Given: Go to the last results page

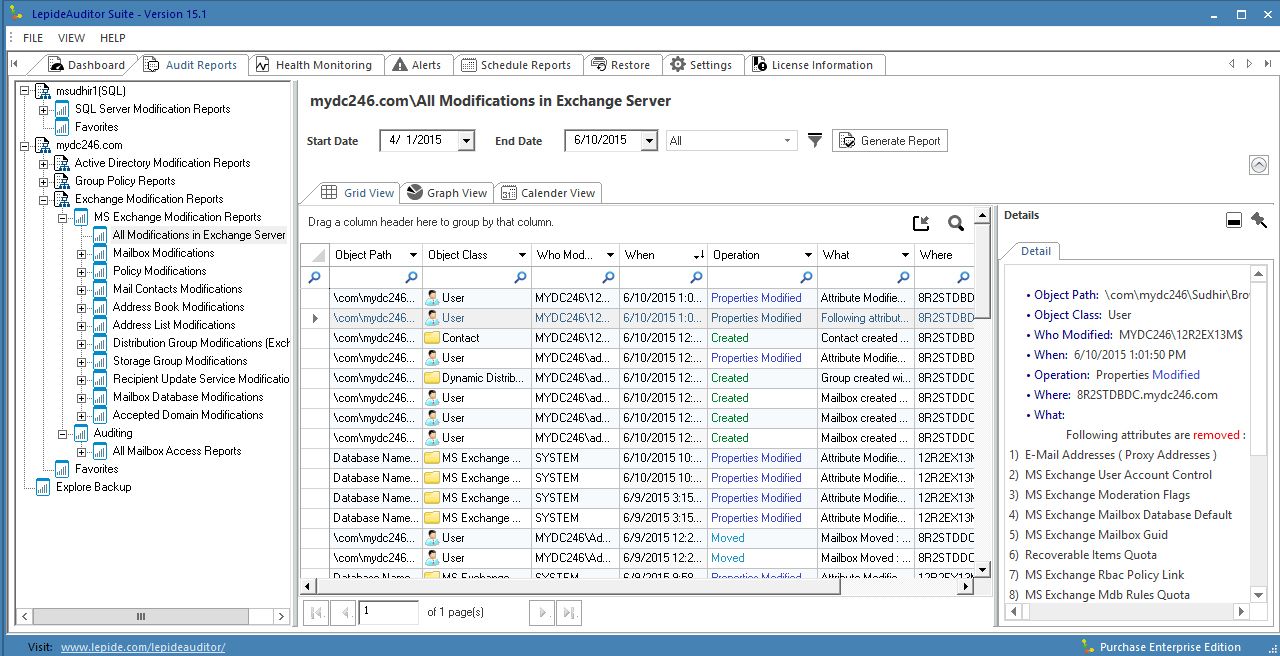Looking at the screenshot, I should 569,612.
